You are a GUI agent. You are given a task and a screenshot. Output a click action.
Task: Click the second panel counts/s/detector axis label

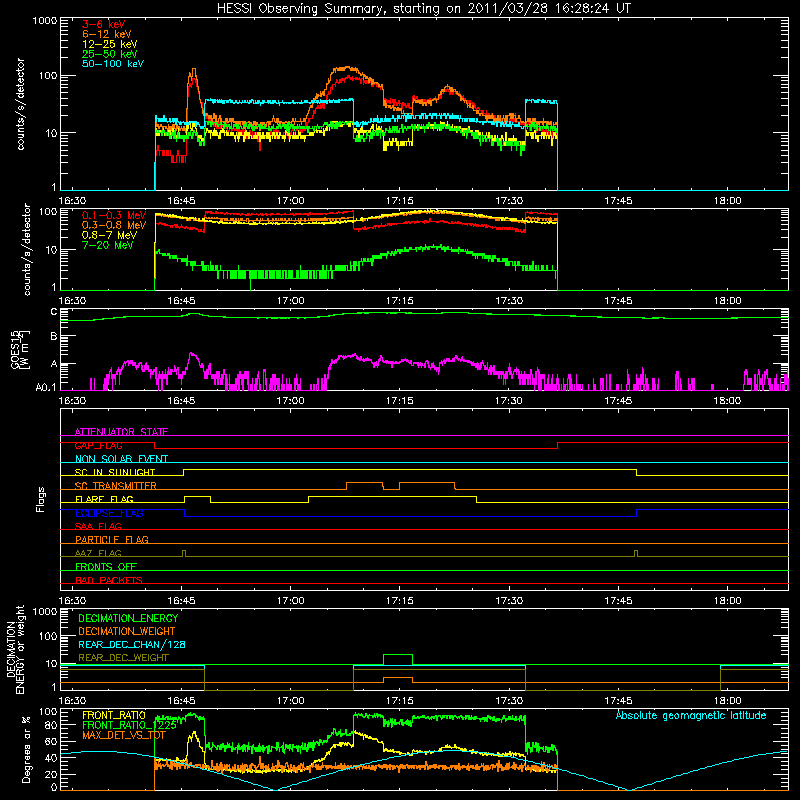click(x=27, y=249)
